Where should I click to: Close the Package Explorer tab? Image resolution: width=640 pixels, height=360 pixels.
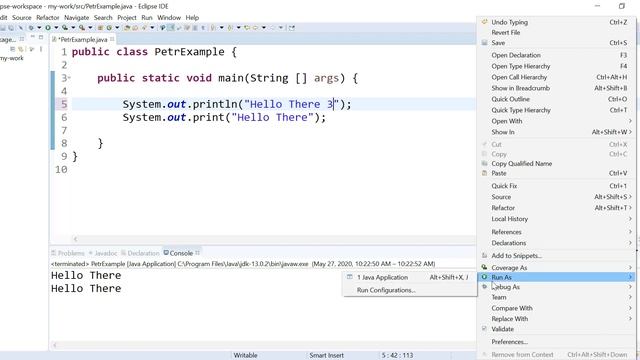pyautogui.click(x=22, y=38)
